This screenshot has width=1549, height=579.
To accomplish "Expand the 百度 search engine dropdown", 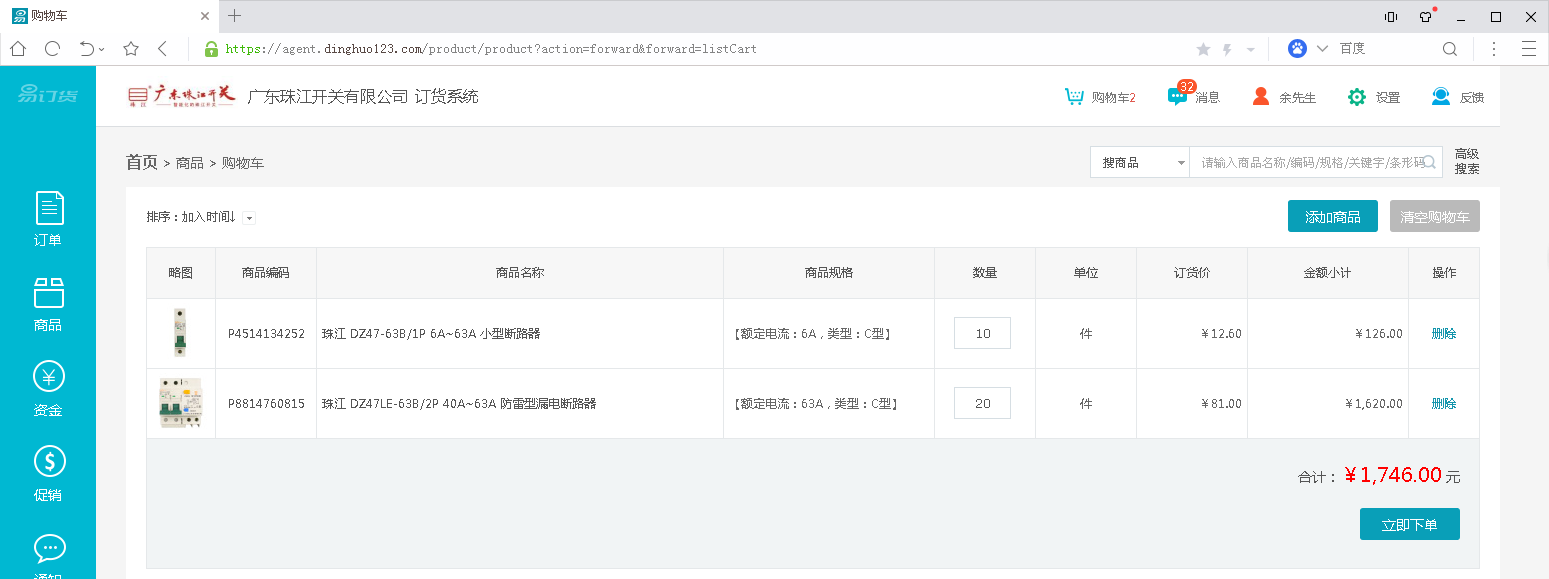I will [1322, 49].
